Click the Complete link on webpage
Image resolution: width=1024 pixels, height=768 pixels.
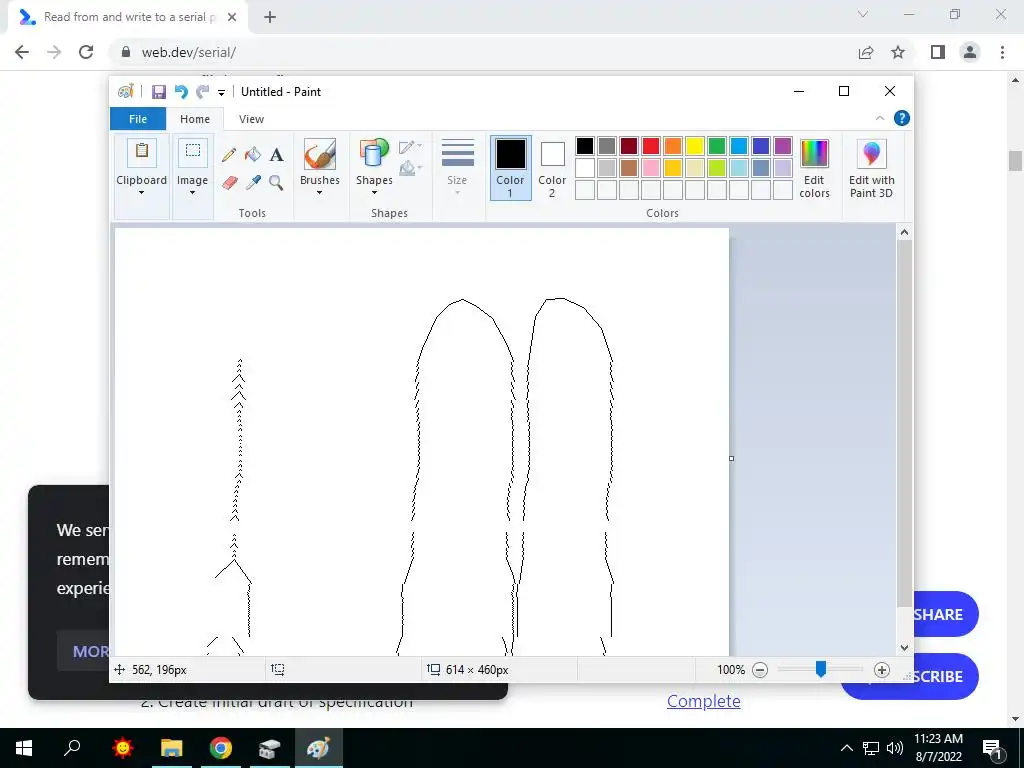(x=703, y=701)
